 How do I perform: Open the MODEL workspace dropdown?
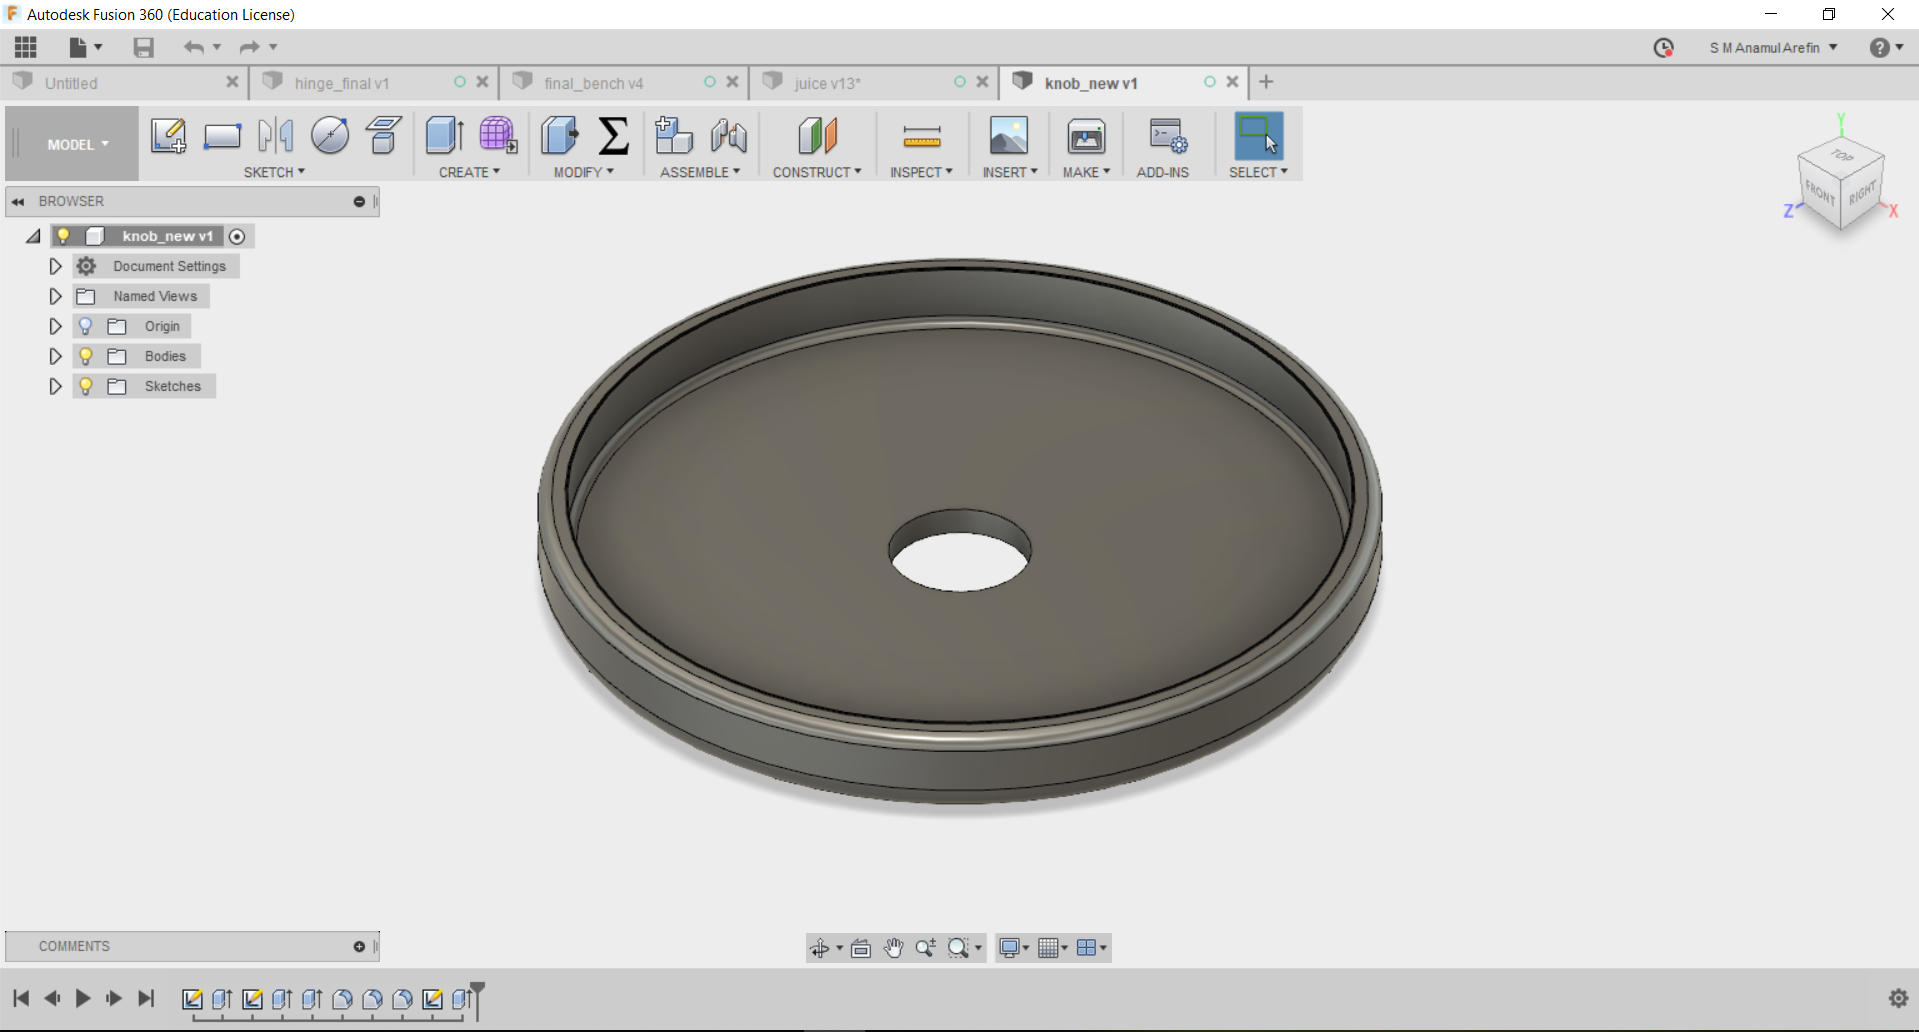point(77,145)
